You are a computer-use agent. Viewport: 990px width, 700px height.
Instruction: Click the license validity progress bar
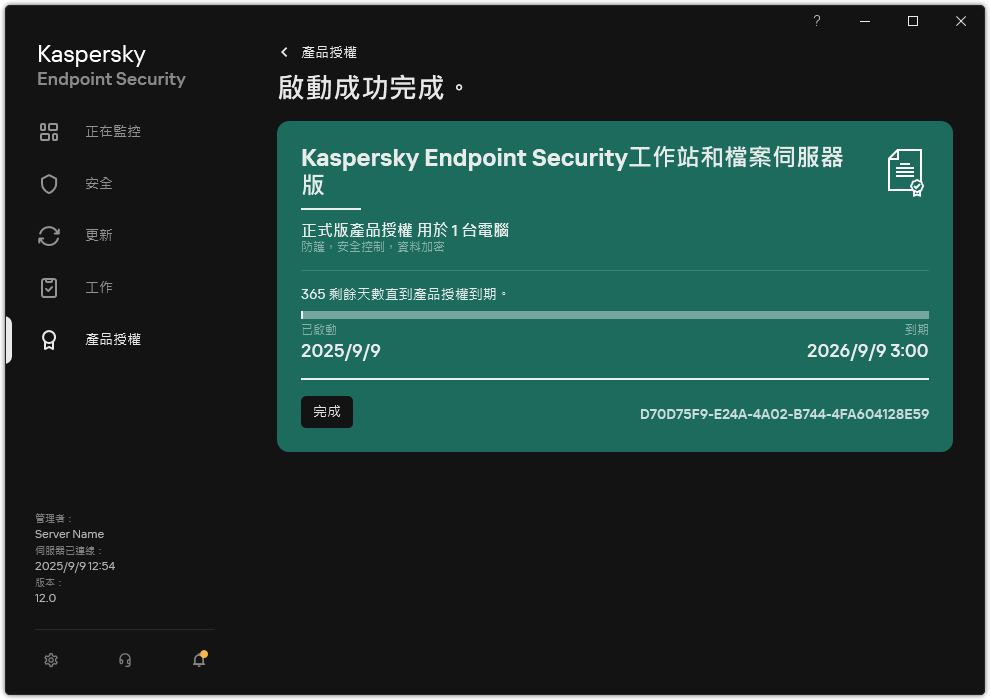pyautogui.click(x=614, y=314)
